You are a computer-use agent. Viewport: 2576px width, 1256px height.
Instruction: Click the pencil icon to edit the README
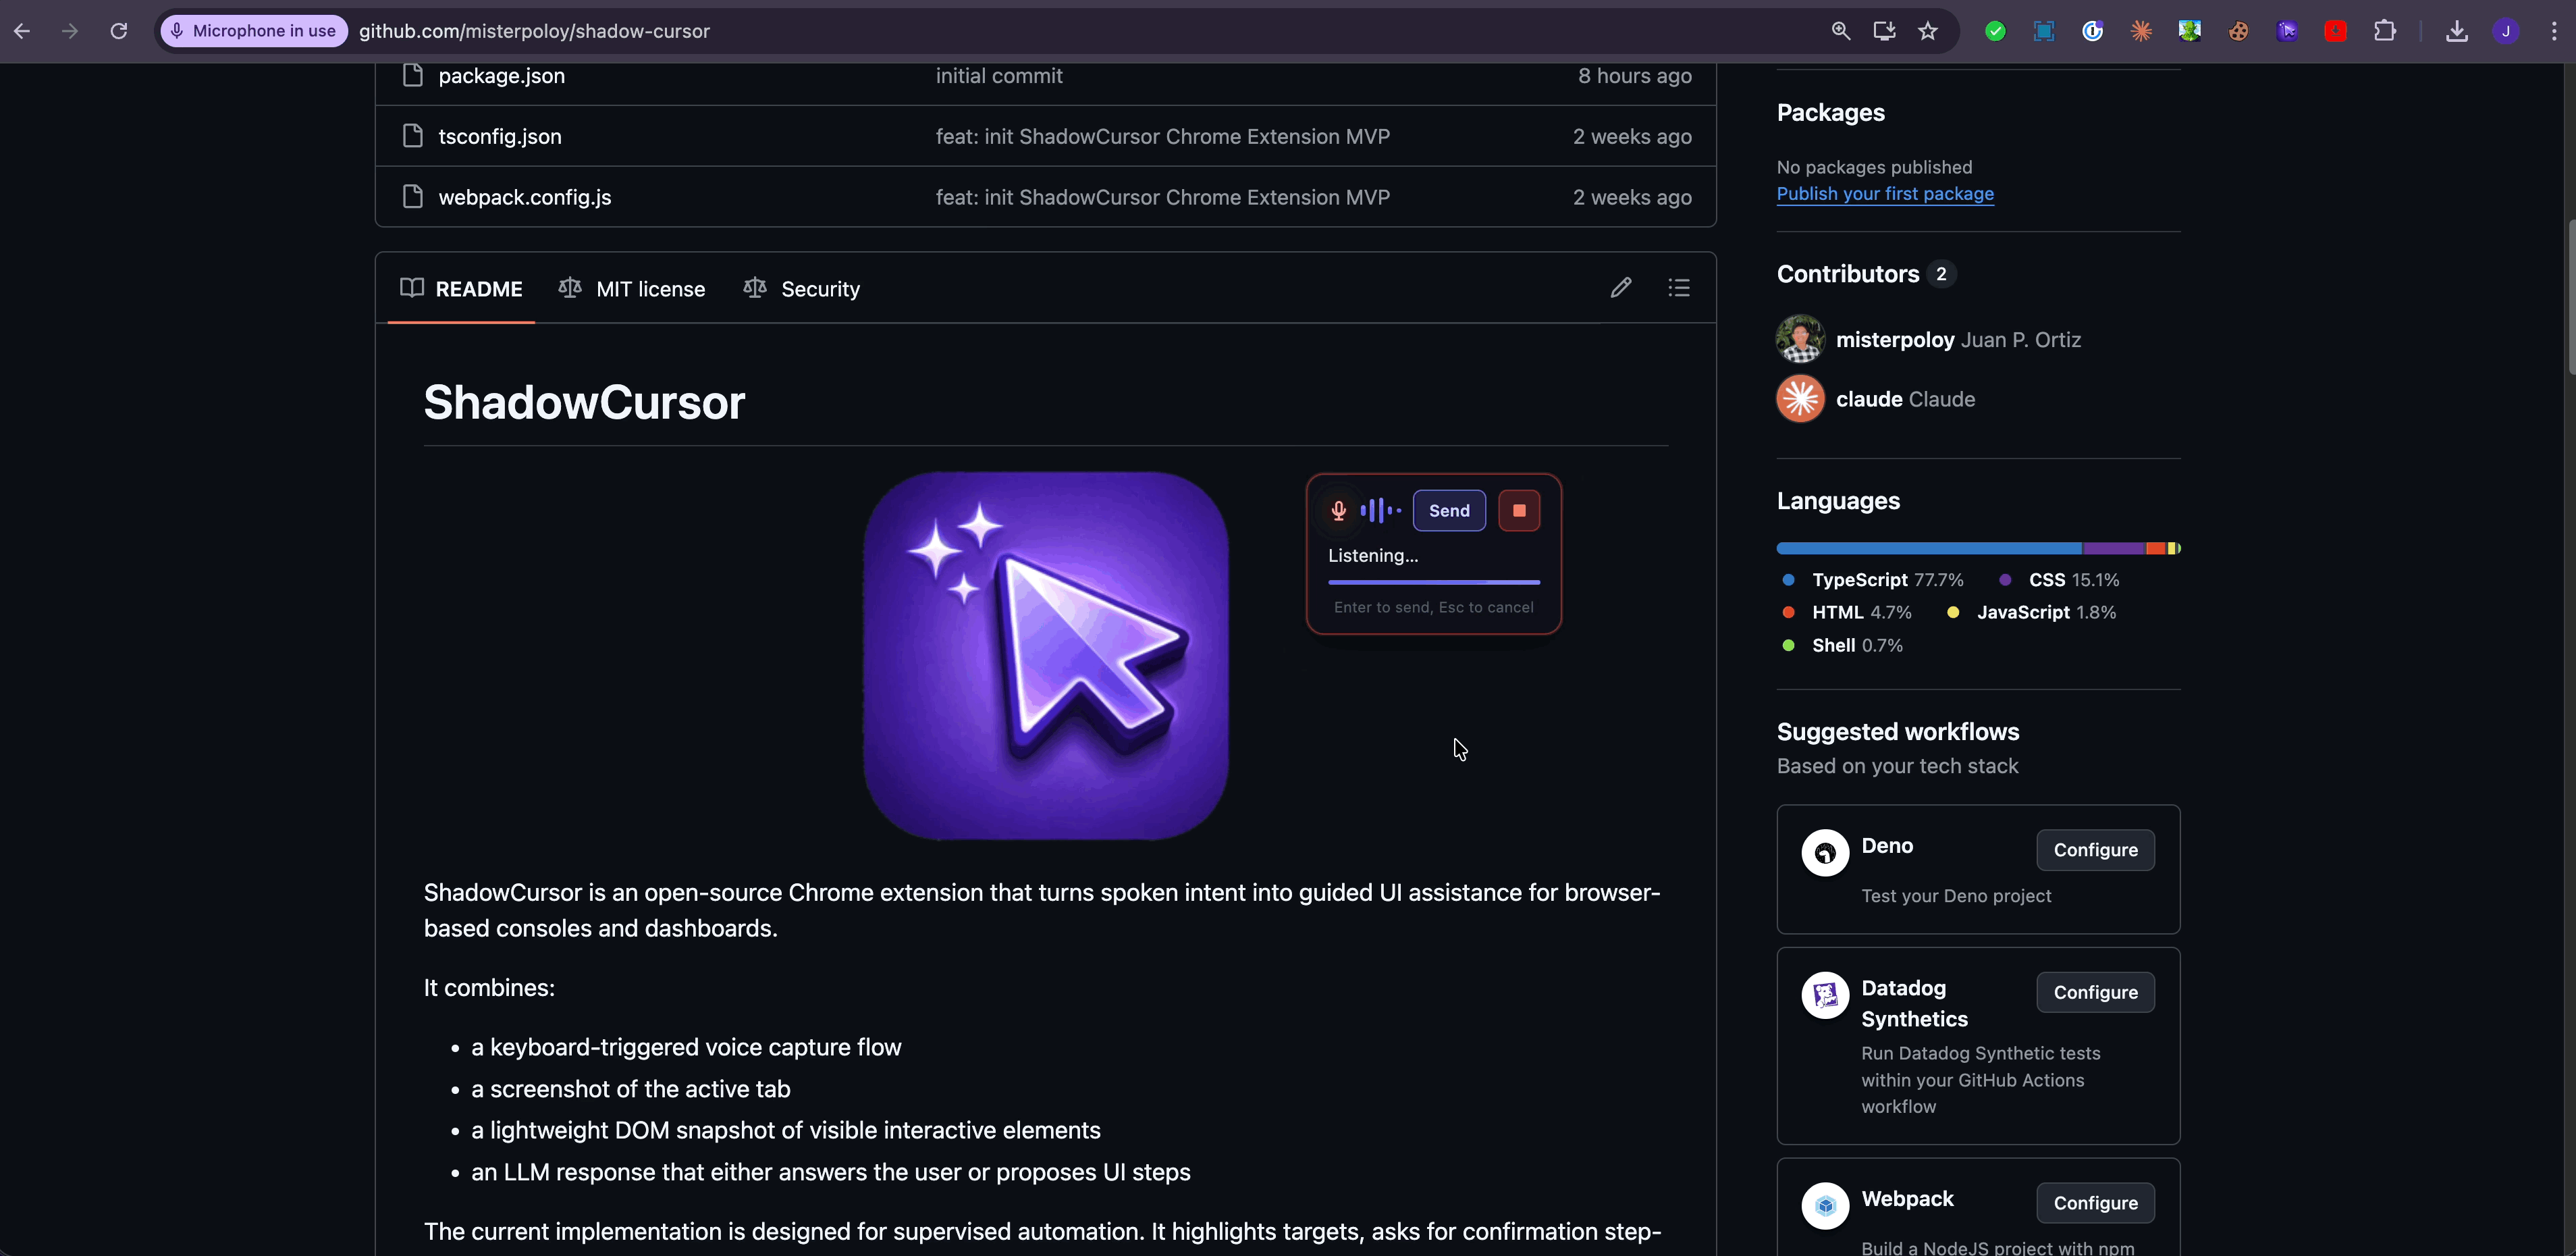[x=1620, y=288]
